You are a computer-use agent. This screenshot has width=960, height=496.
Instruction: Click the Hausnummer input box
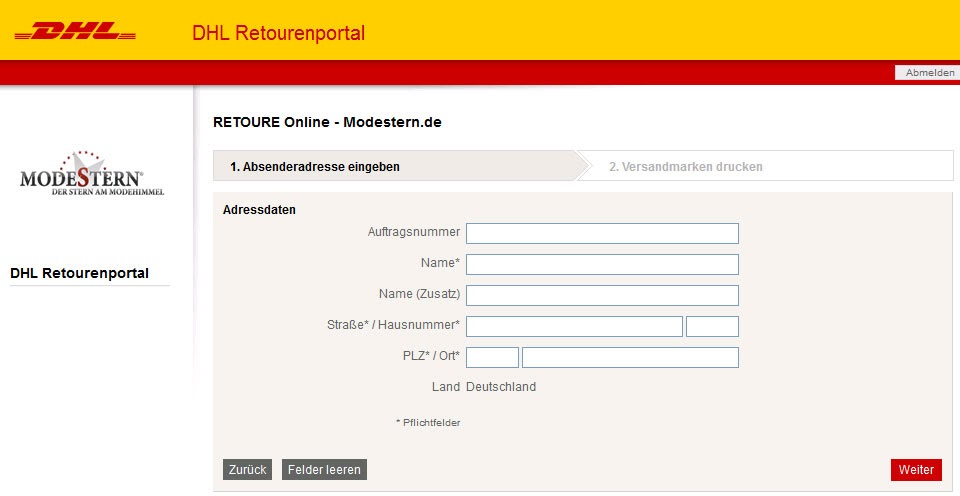(712, 326)
